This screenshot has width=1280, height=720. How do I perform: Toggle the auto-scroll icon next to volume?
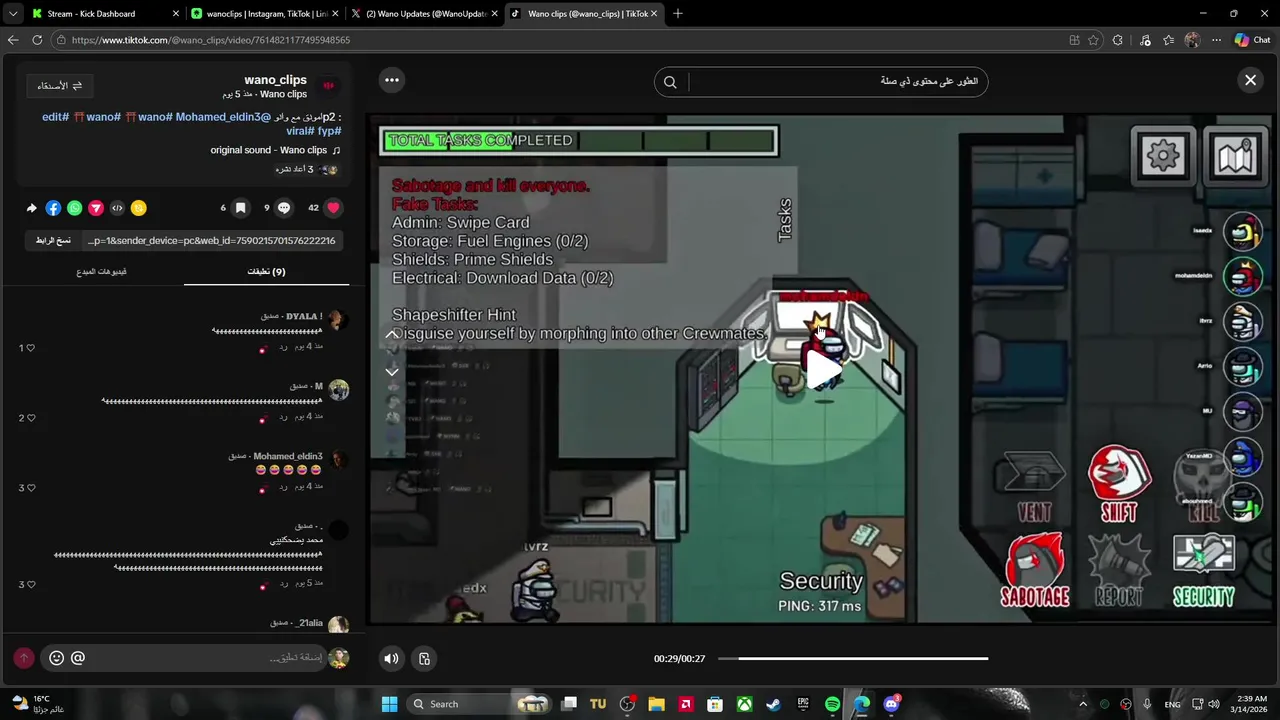pos(424,658)
